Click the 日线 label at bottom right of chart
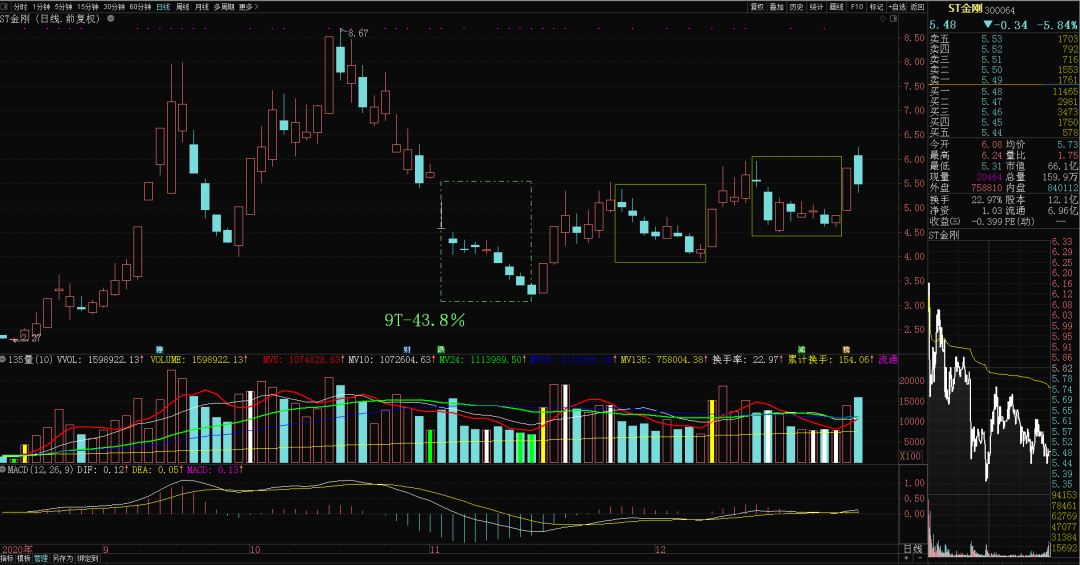Image resolution: width=1080 pixels, height=565 pixels. pos(913,548)
